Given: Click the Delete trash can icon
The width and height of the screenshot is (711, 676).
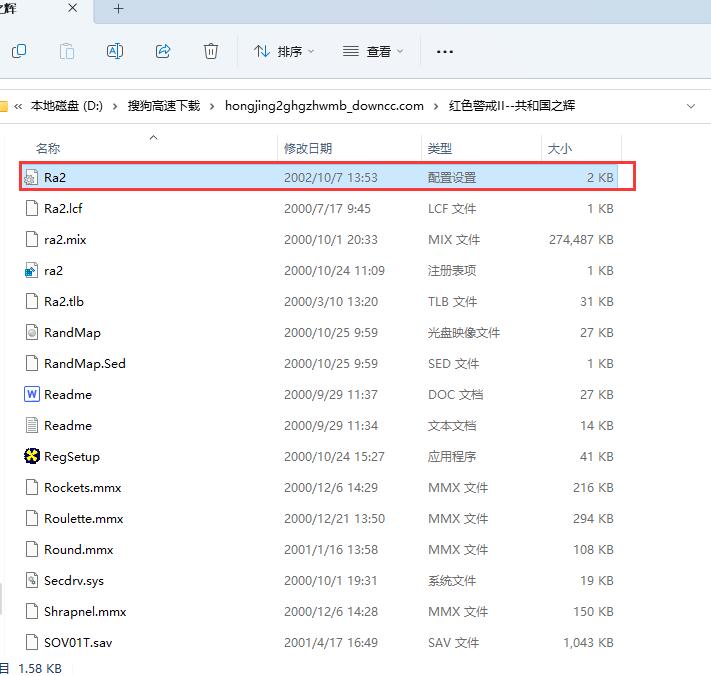Looking at the screenshot, I should click(x=211, y=51).
